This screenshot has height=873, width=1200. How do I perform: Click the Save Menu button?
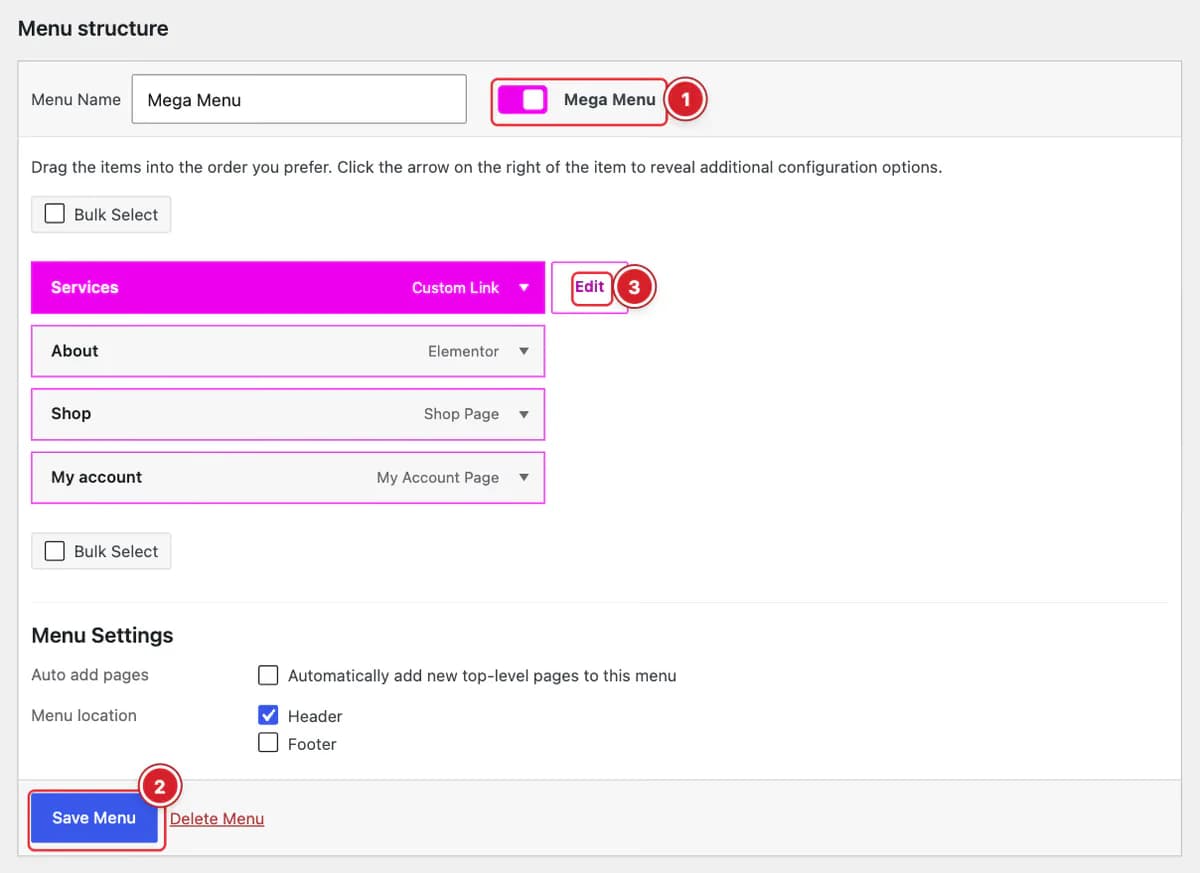tap(94, 818)
